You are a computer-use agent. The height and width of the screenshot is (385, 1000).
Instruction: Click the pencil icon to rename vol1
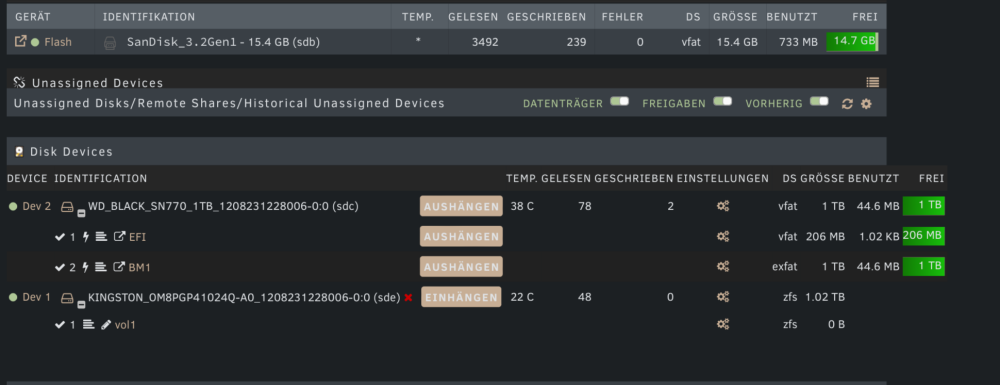106,324
